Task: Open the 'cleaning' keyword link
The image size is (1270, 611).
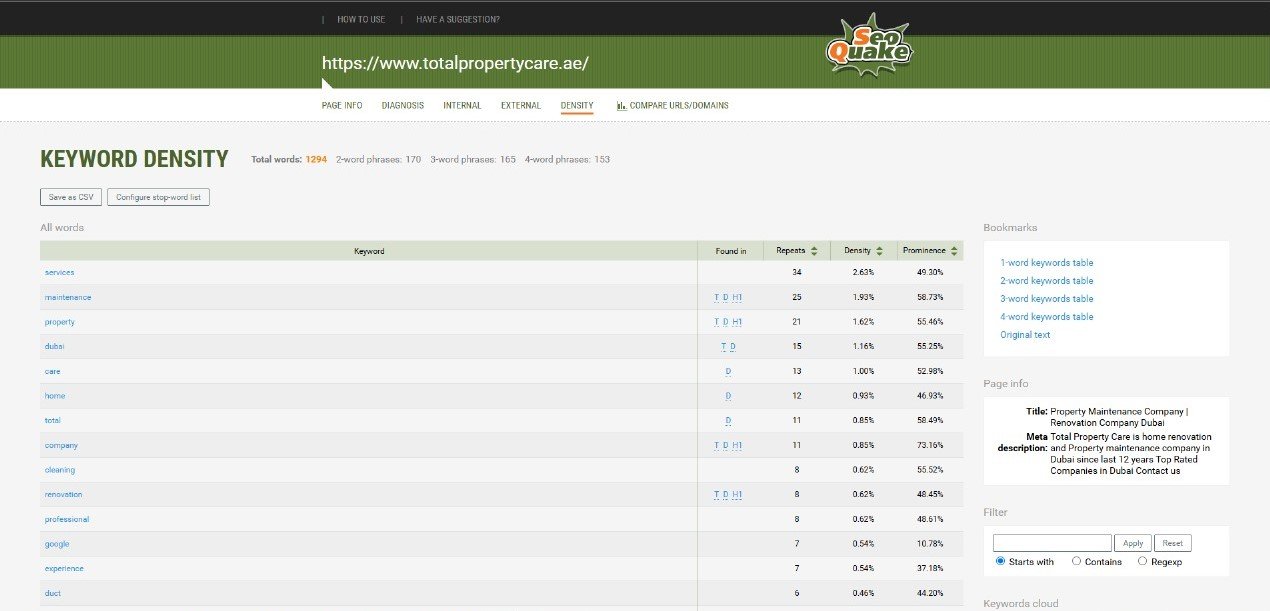Action: pyautogui.click(x=60, y=470)
